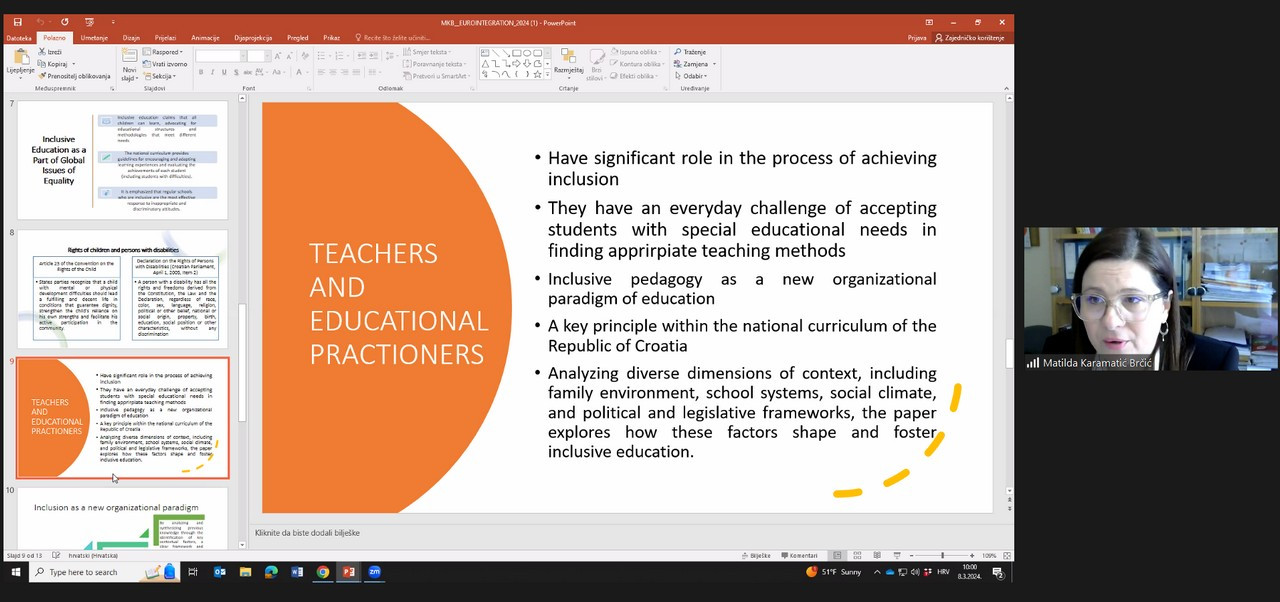The height and width of the screenshot is (602, 1280).
Task: Open Zoom app in Windows taskbar
Action: [375, 572]
